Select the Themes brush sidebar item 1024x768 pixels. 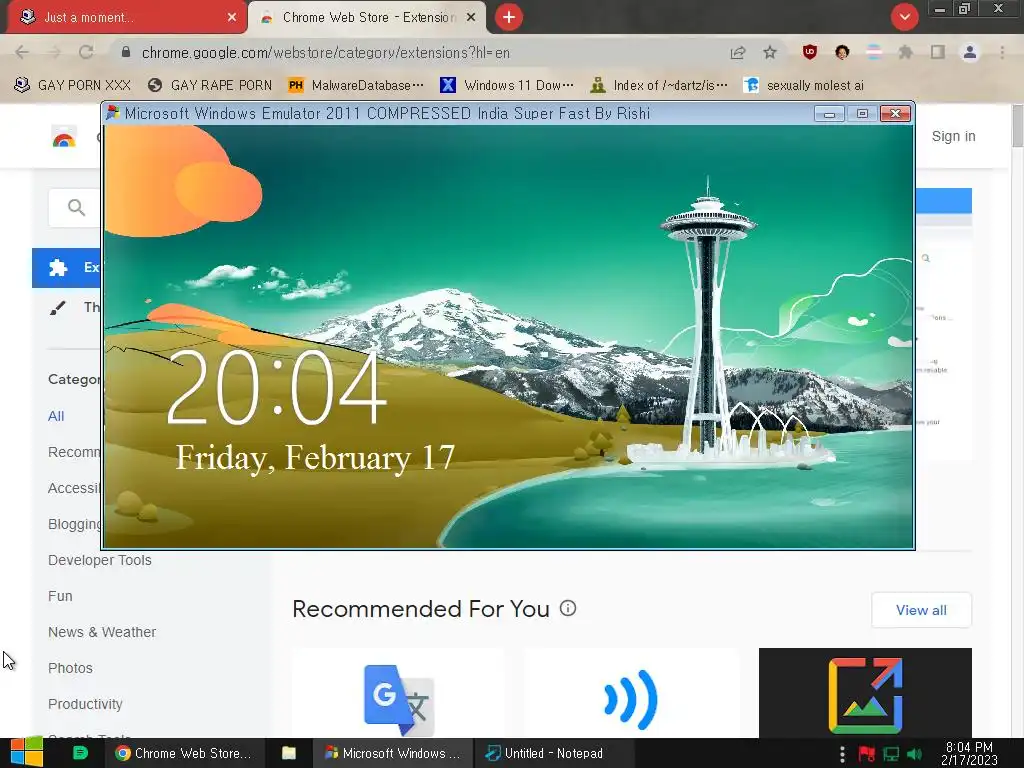coord(74,307)
